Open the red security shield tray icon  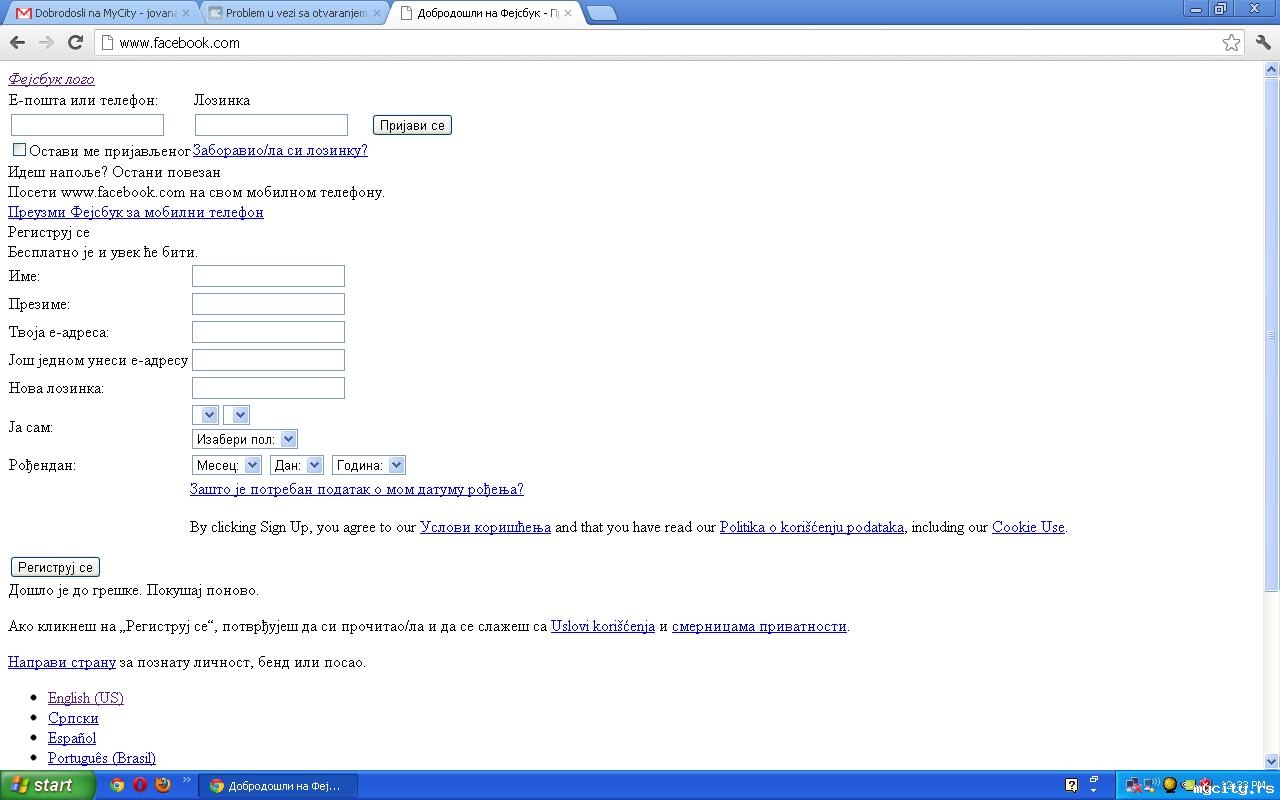tap(1205, 785)
